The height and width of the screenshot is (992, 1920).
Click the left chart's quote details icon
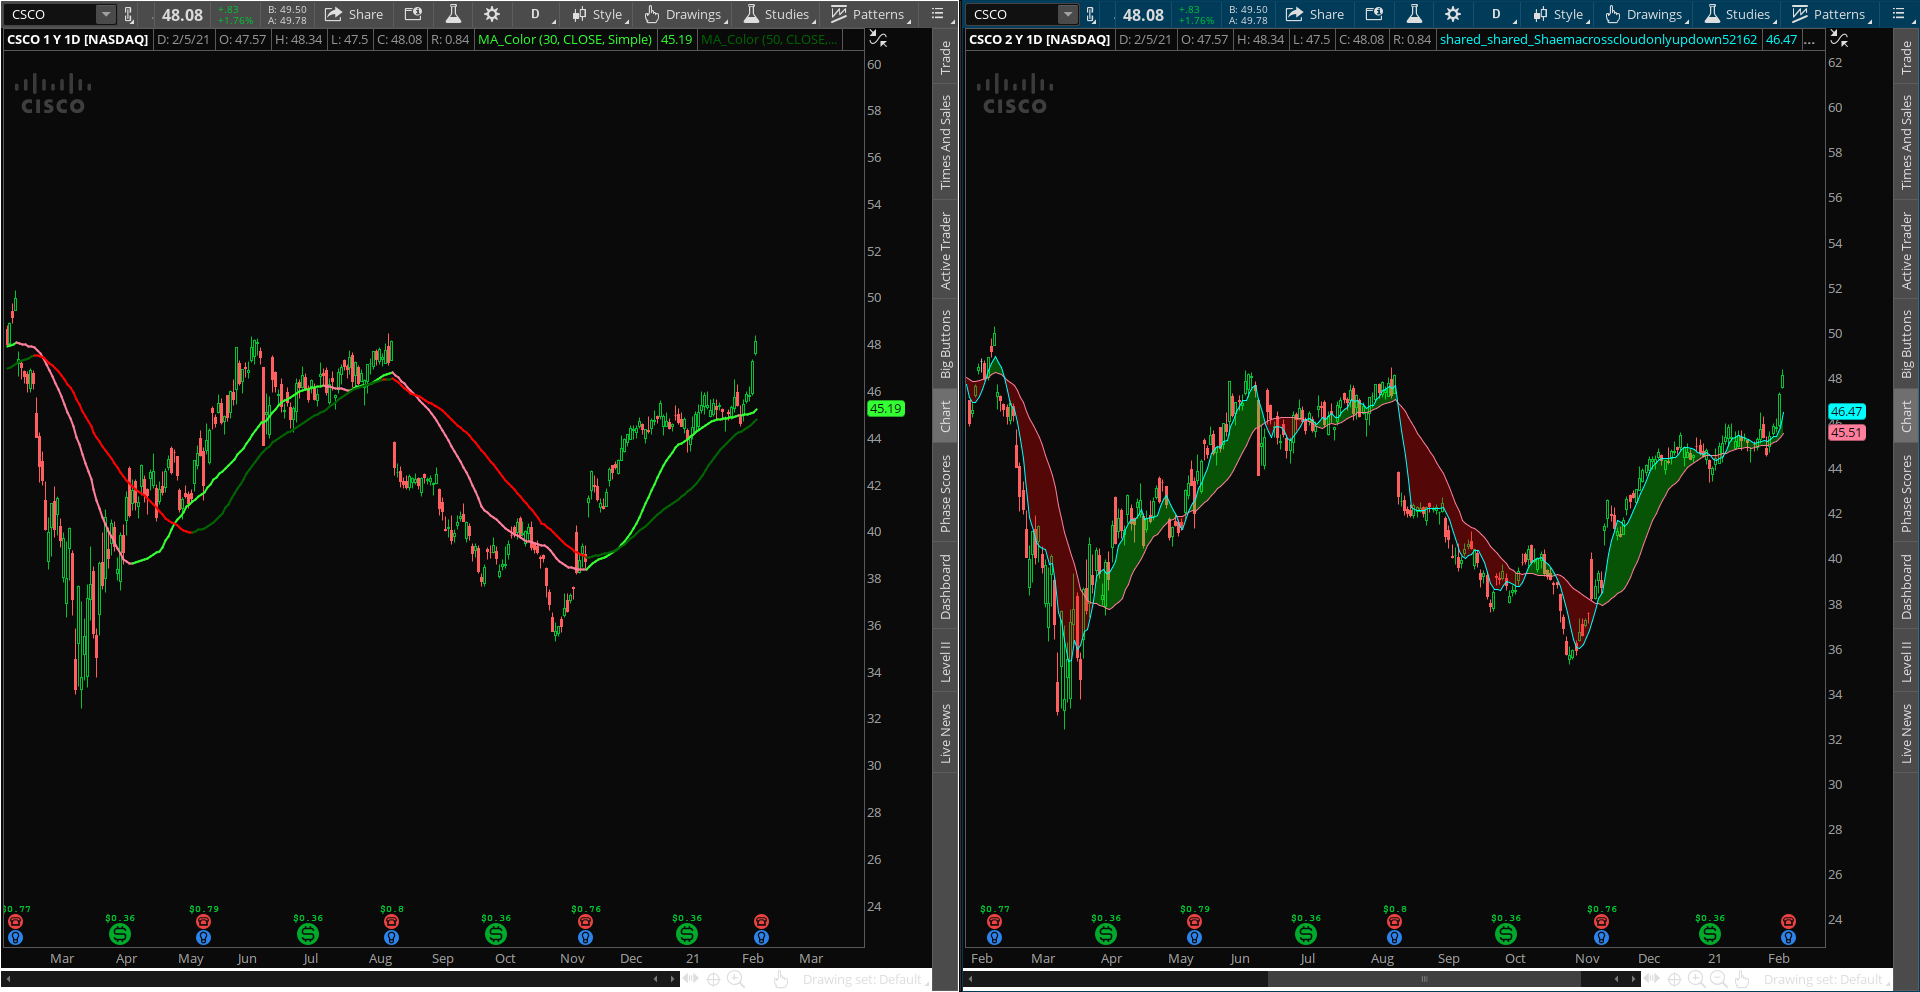tap(413, 14)
